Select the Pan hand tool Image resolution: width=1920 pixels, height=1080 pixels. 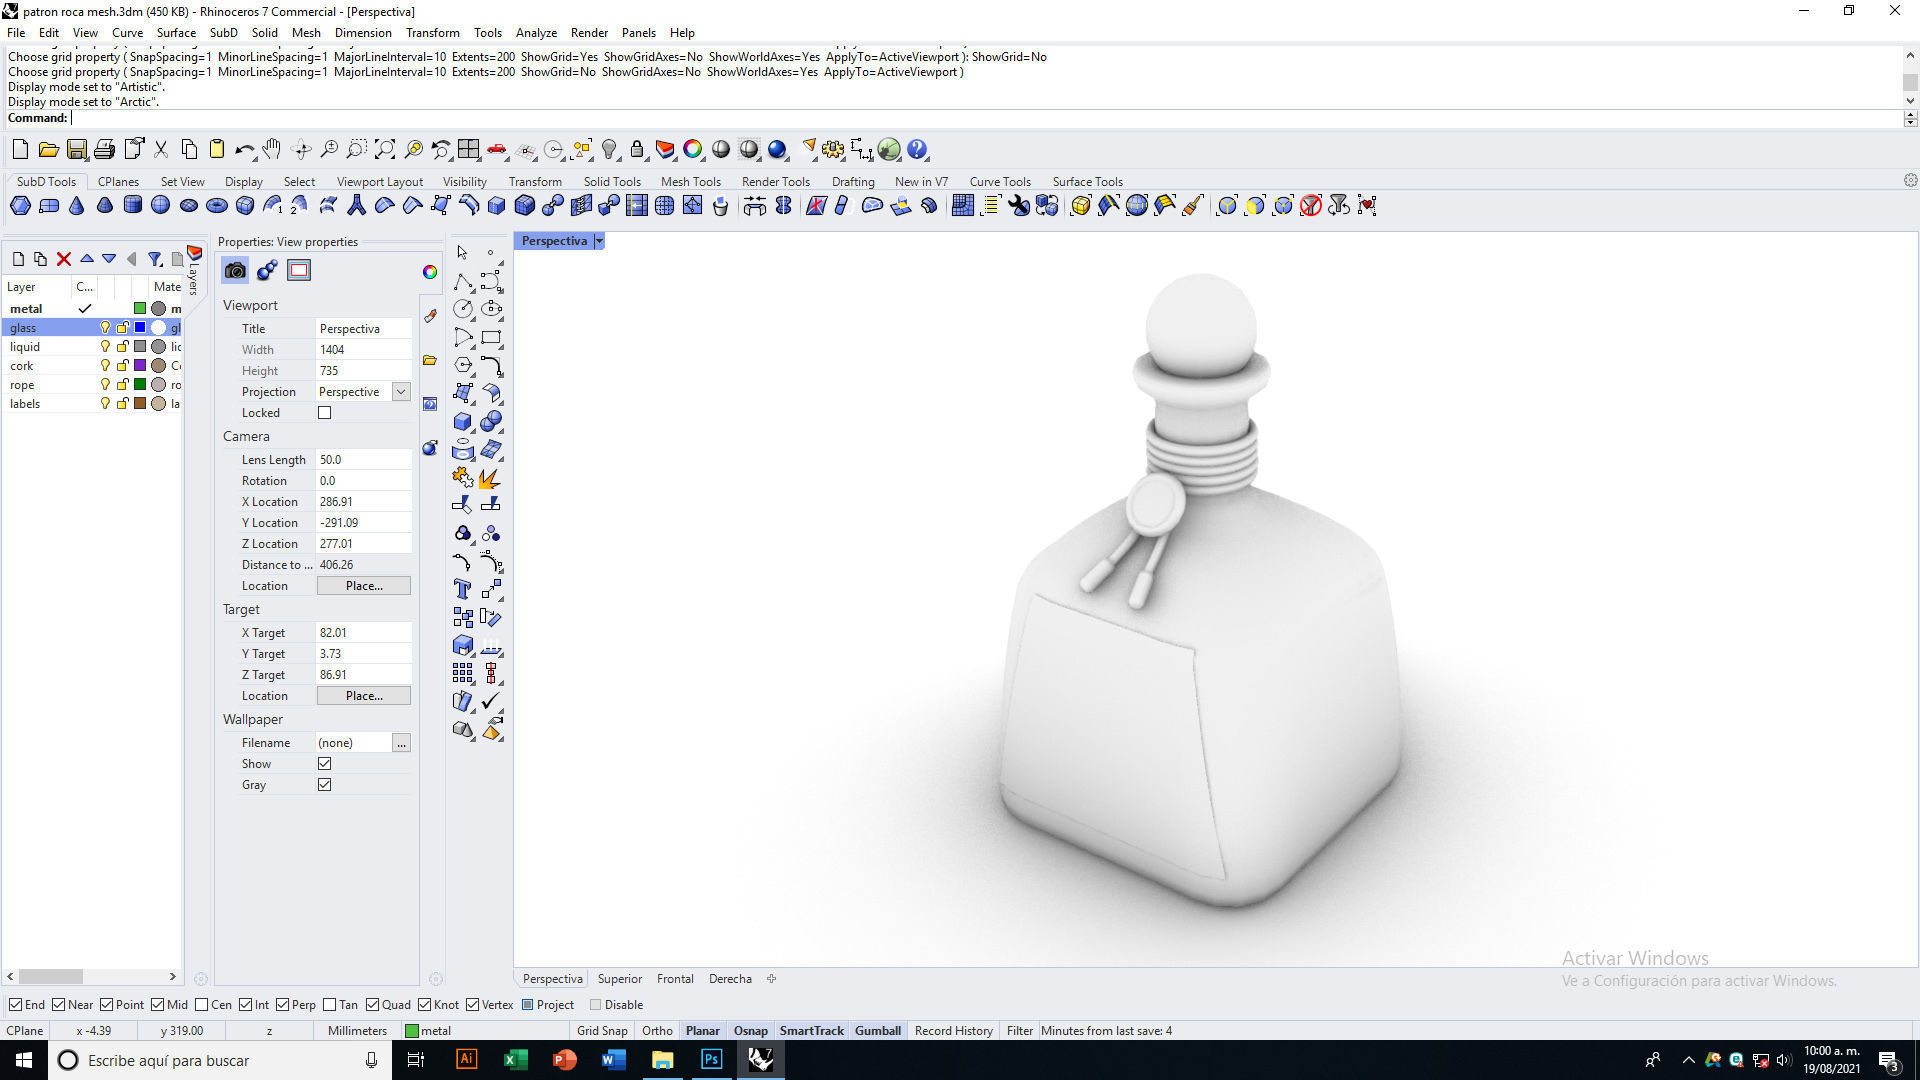click(272, 150)
